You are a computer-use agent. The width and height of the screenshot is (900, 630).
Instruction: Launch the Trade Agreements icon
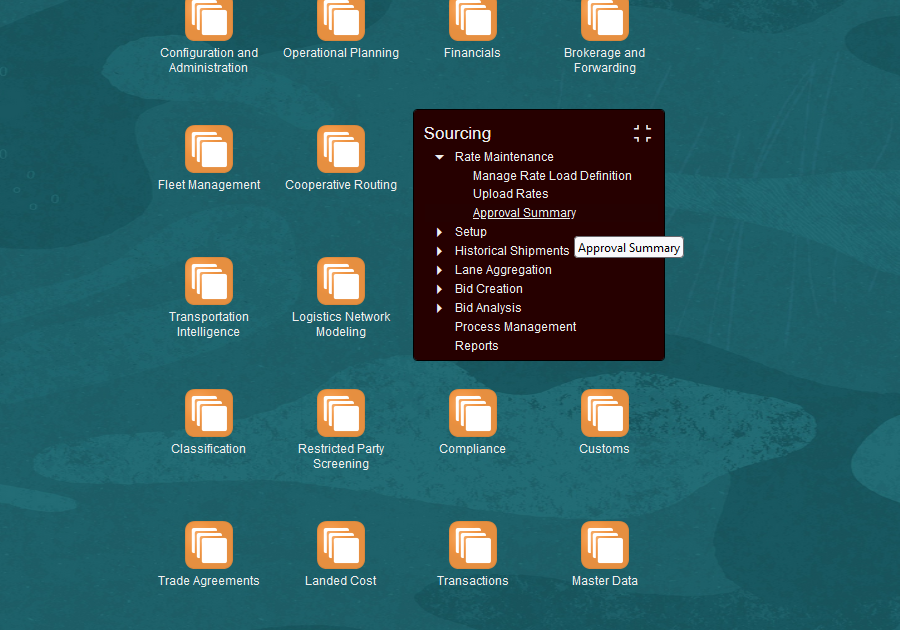coord(209,545)
